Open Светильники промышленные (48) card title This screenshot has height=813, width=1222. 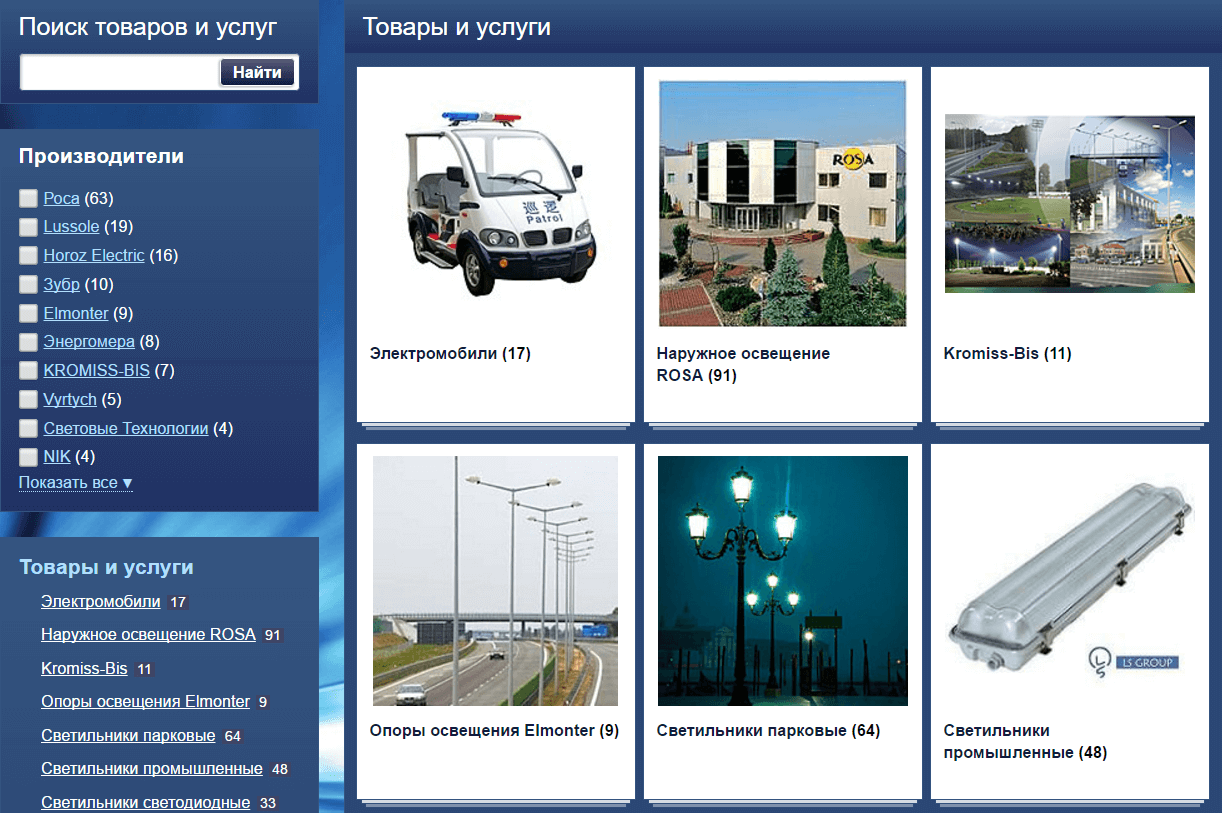(1025, 741)
